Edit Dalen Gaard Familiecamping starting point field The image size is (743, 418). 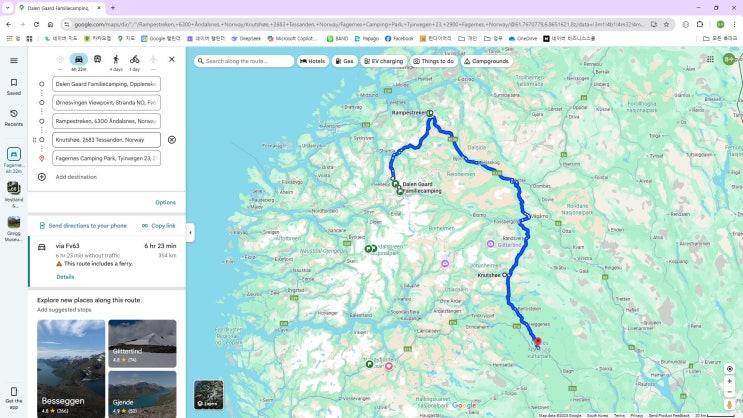pos(106,84)
